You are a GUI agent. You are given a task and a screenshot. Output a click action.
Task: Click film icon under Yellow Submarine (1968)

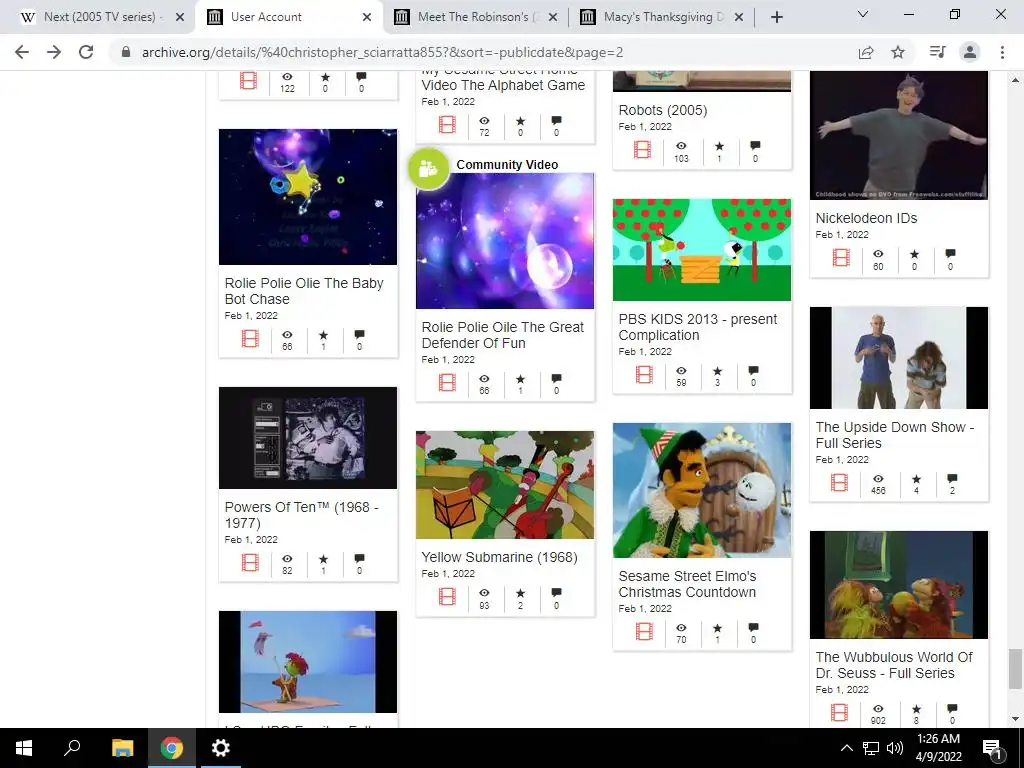pyautogui.click(x=447, y=597)
